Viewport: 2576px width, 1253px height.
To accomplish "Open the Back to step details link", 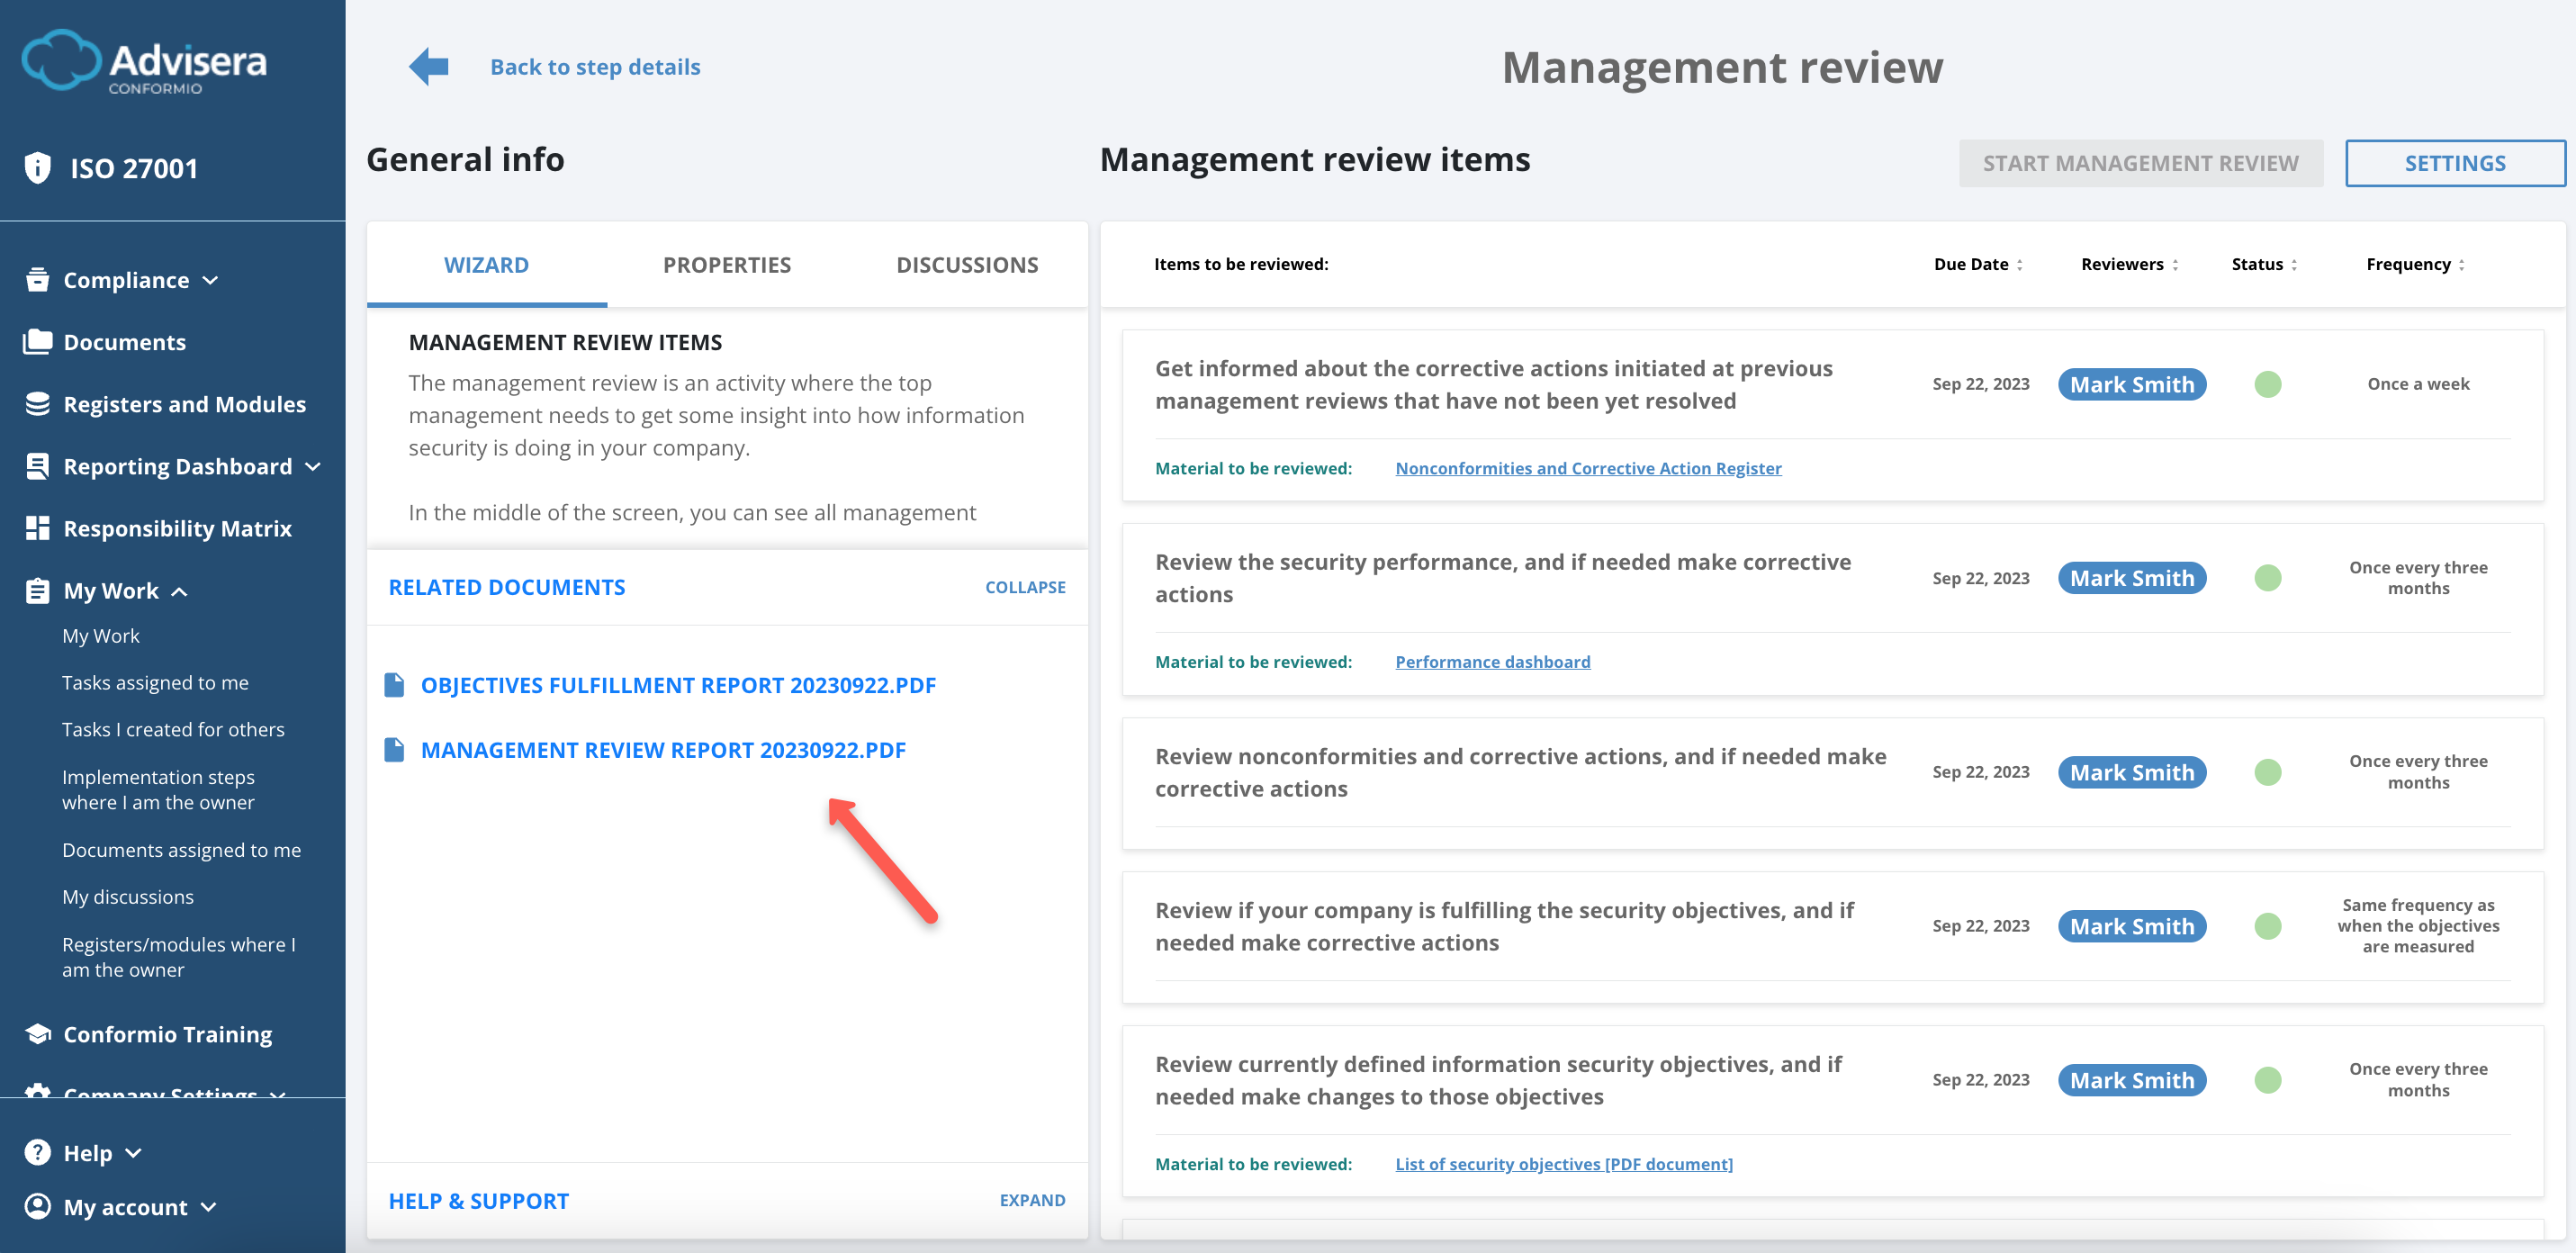I will point(595,66).
